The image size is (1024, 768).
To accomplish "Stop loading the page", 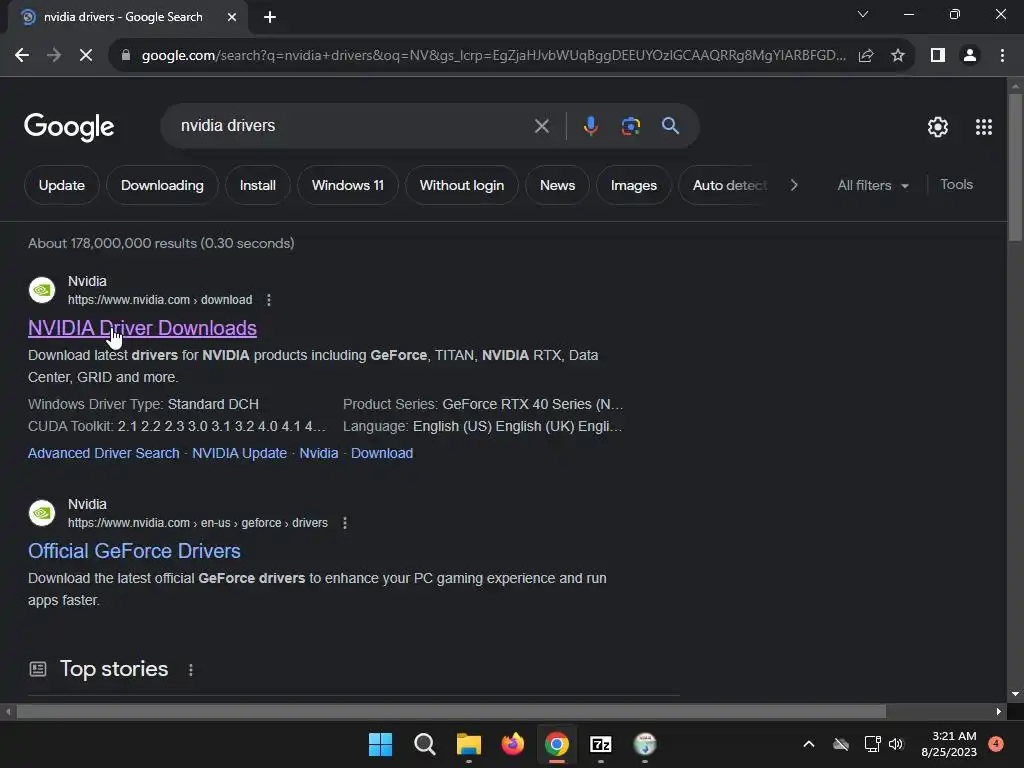I will (x=86, y=56).
